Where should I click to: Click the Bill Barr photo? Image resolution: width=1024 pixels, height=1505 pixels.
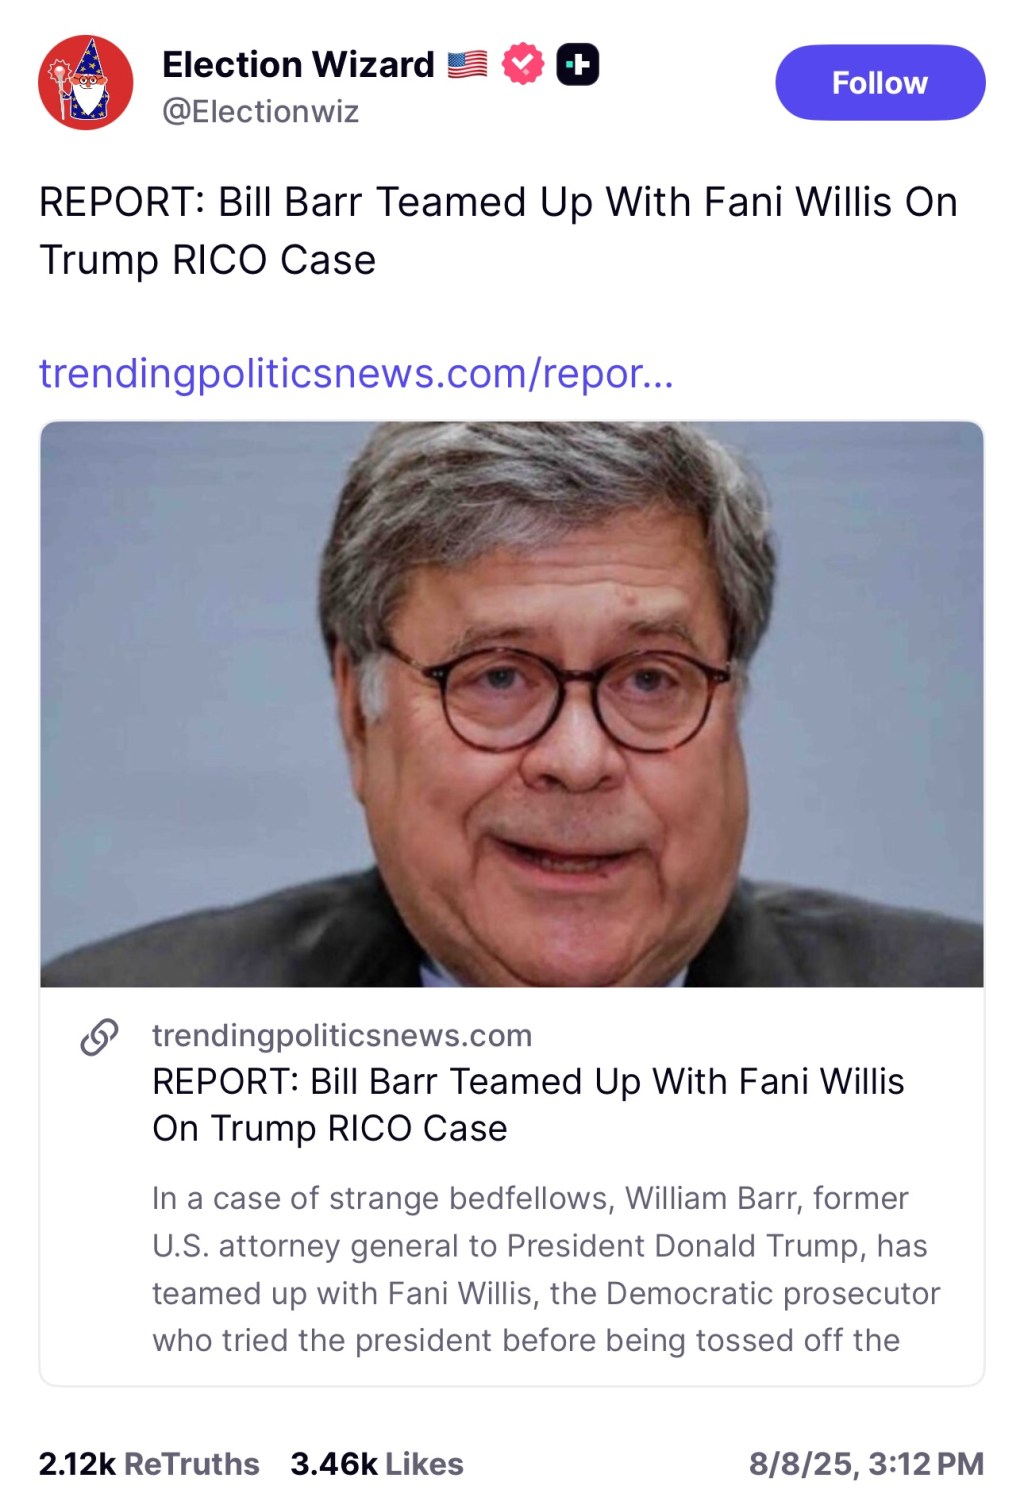point(511,702)
